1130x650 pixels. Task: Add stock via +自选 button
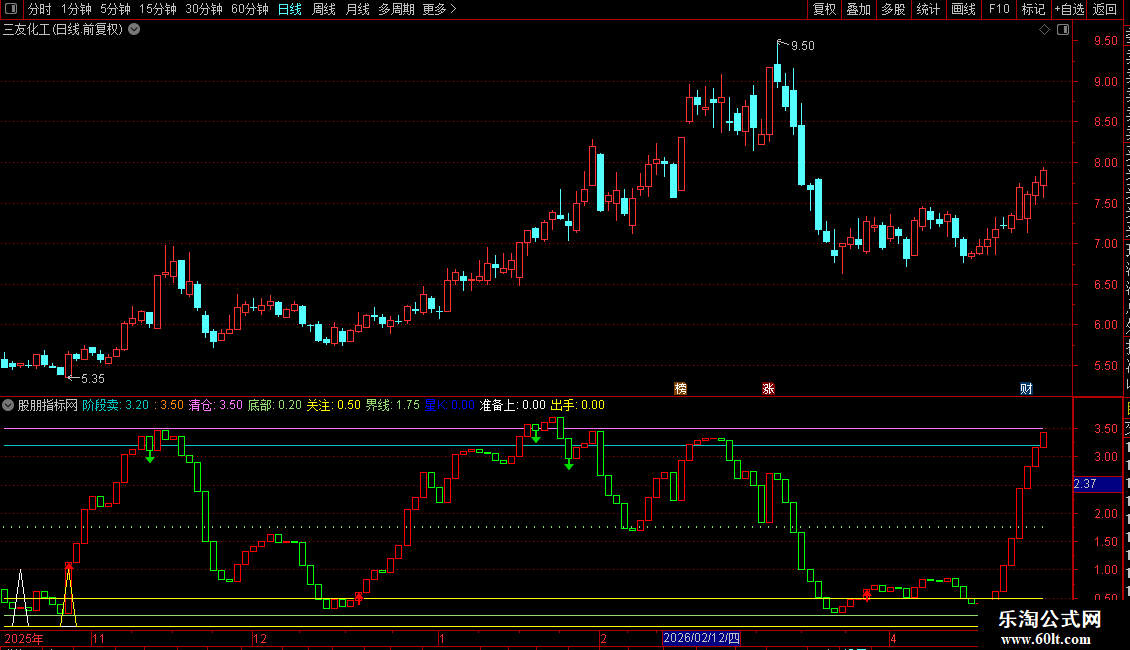click(1069, 9)
